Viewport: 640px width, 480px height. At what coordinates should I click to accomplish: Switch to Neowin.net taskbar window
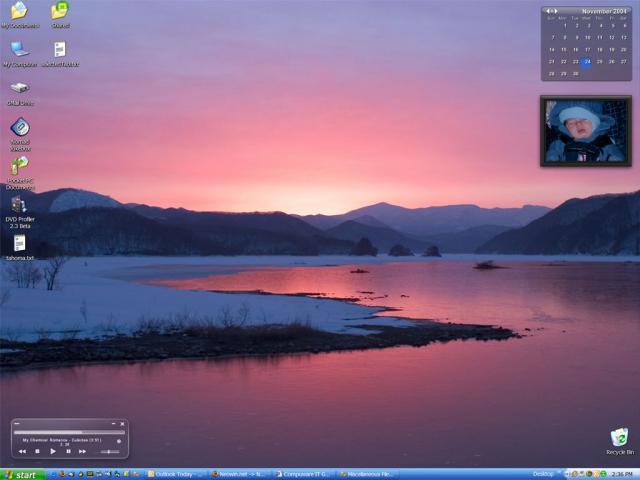(239, 475)
